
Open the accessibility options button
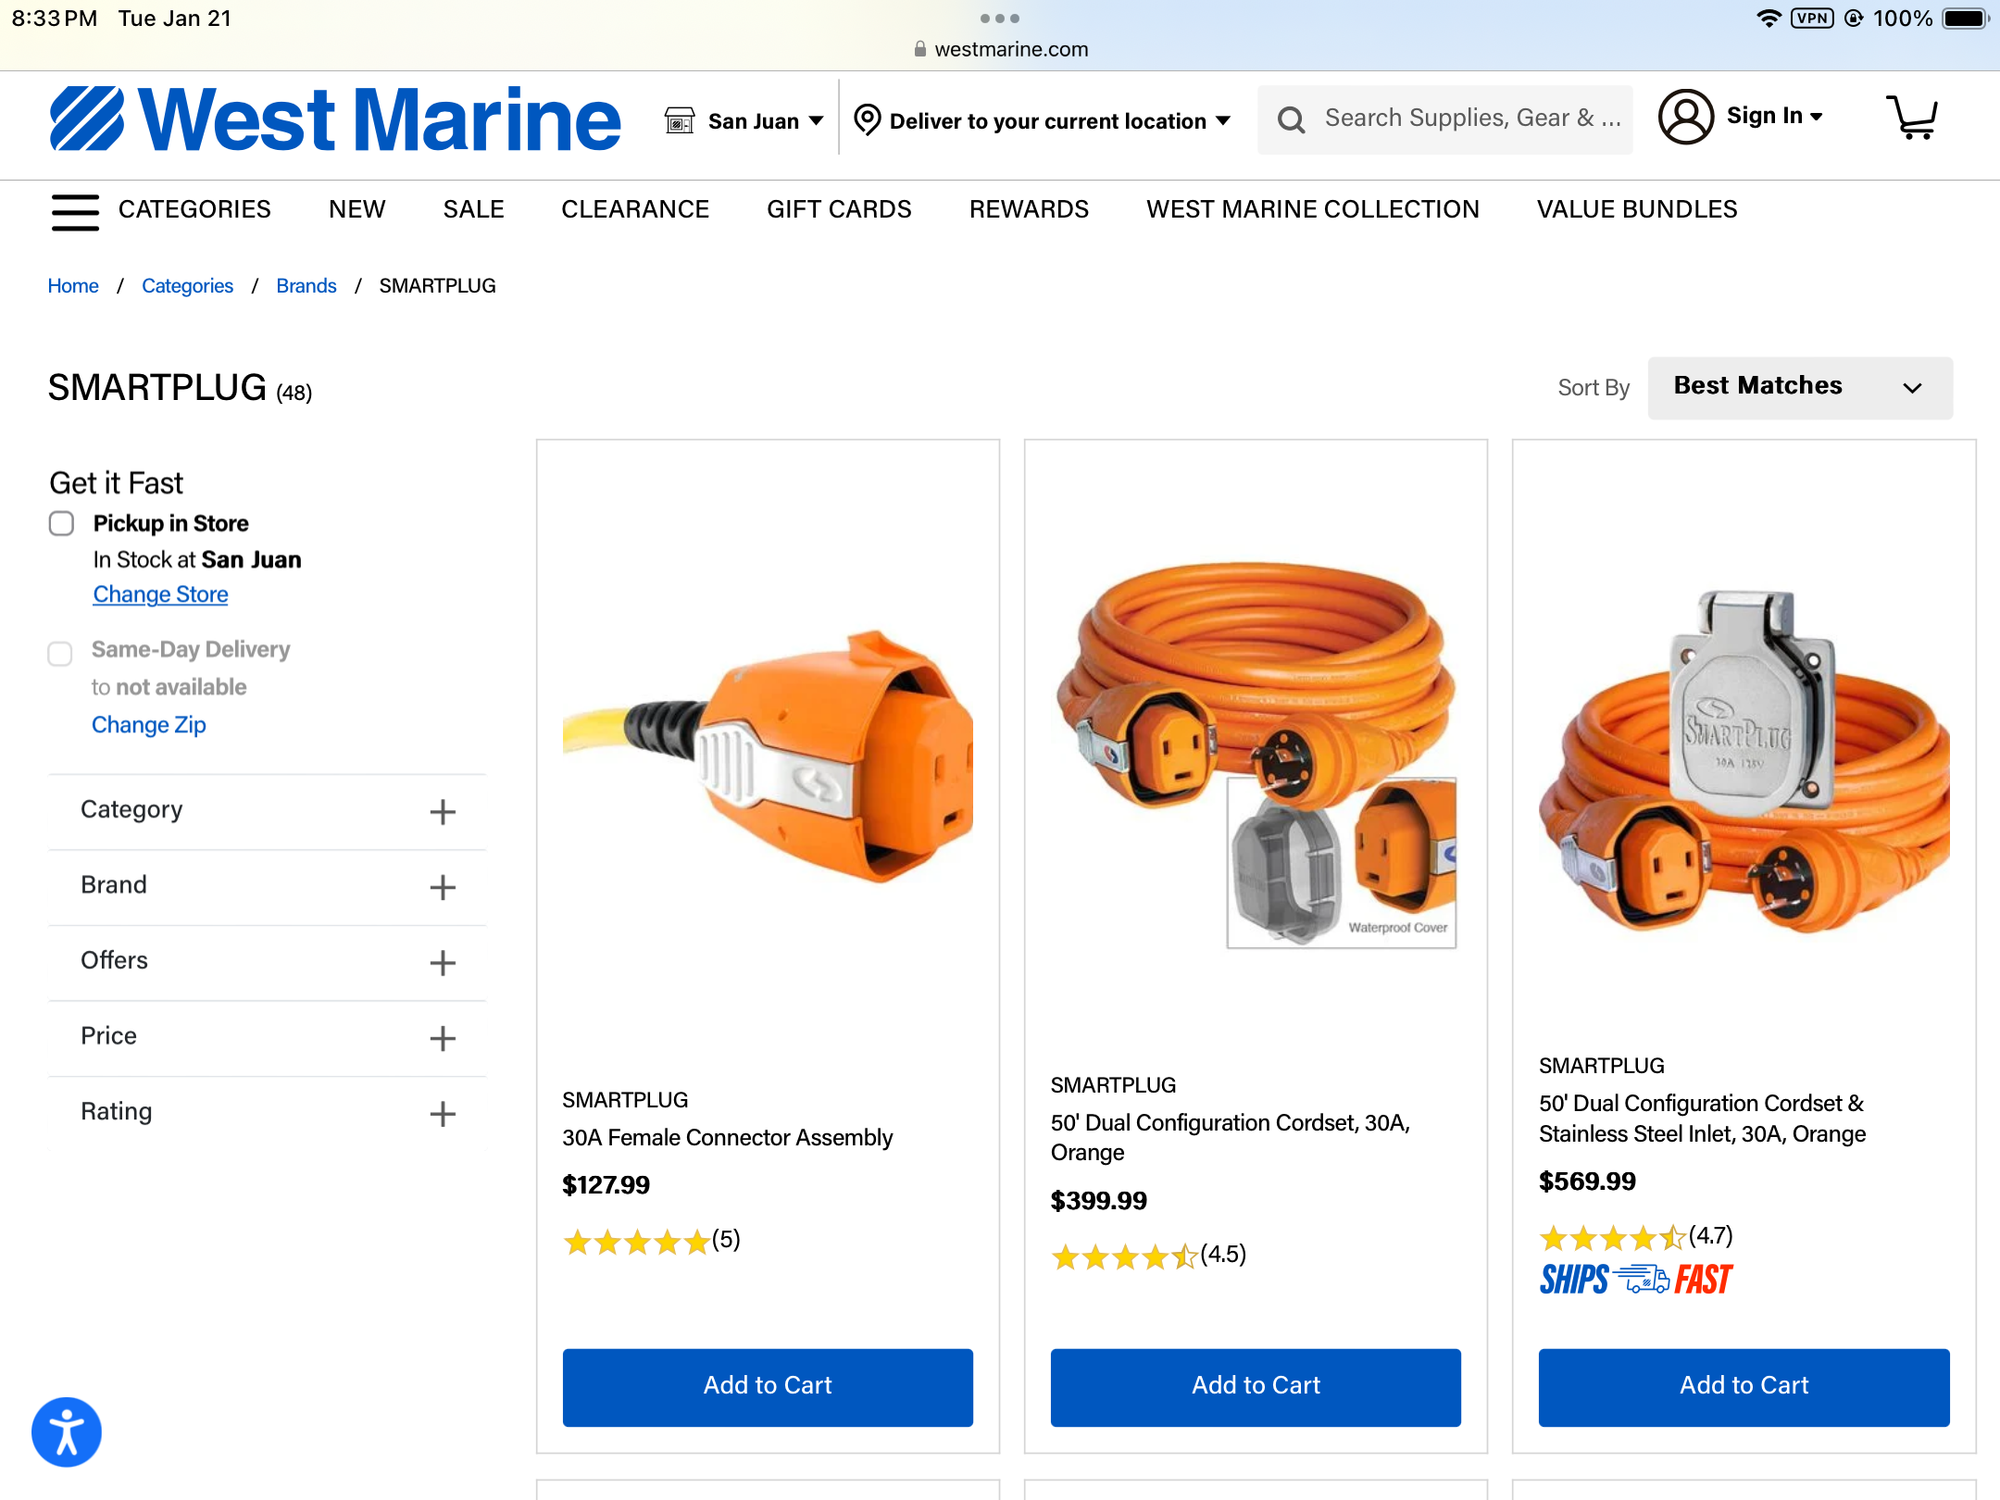tap(66, 1431)
